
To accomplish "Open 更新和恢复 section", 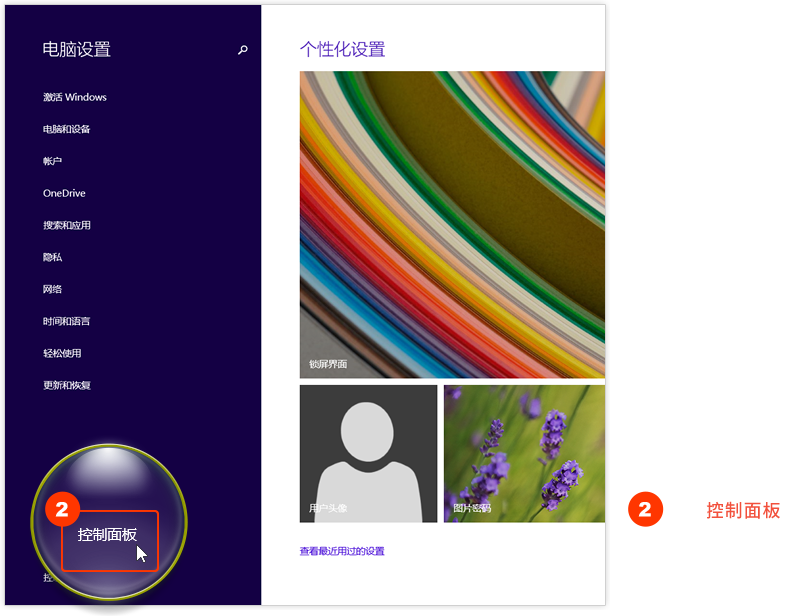I will click(x=67, y=385).
